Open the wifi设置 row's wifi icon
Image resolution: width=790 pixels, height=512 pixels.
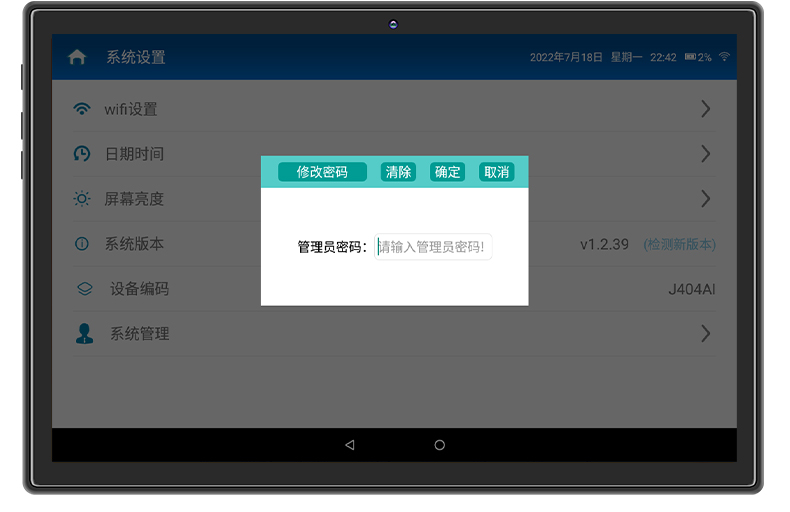pos(82,109)
